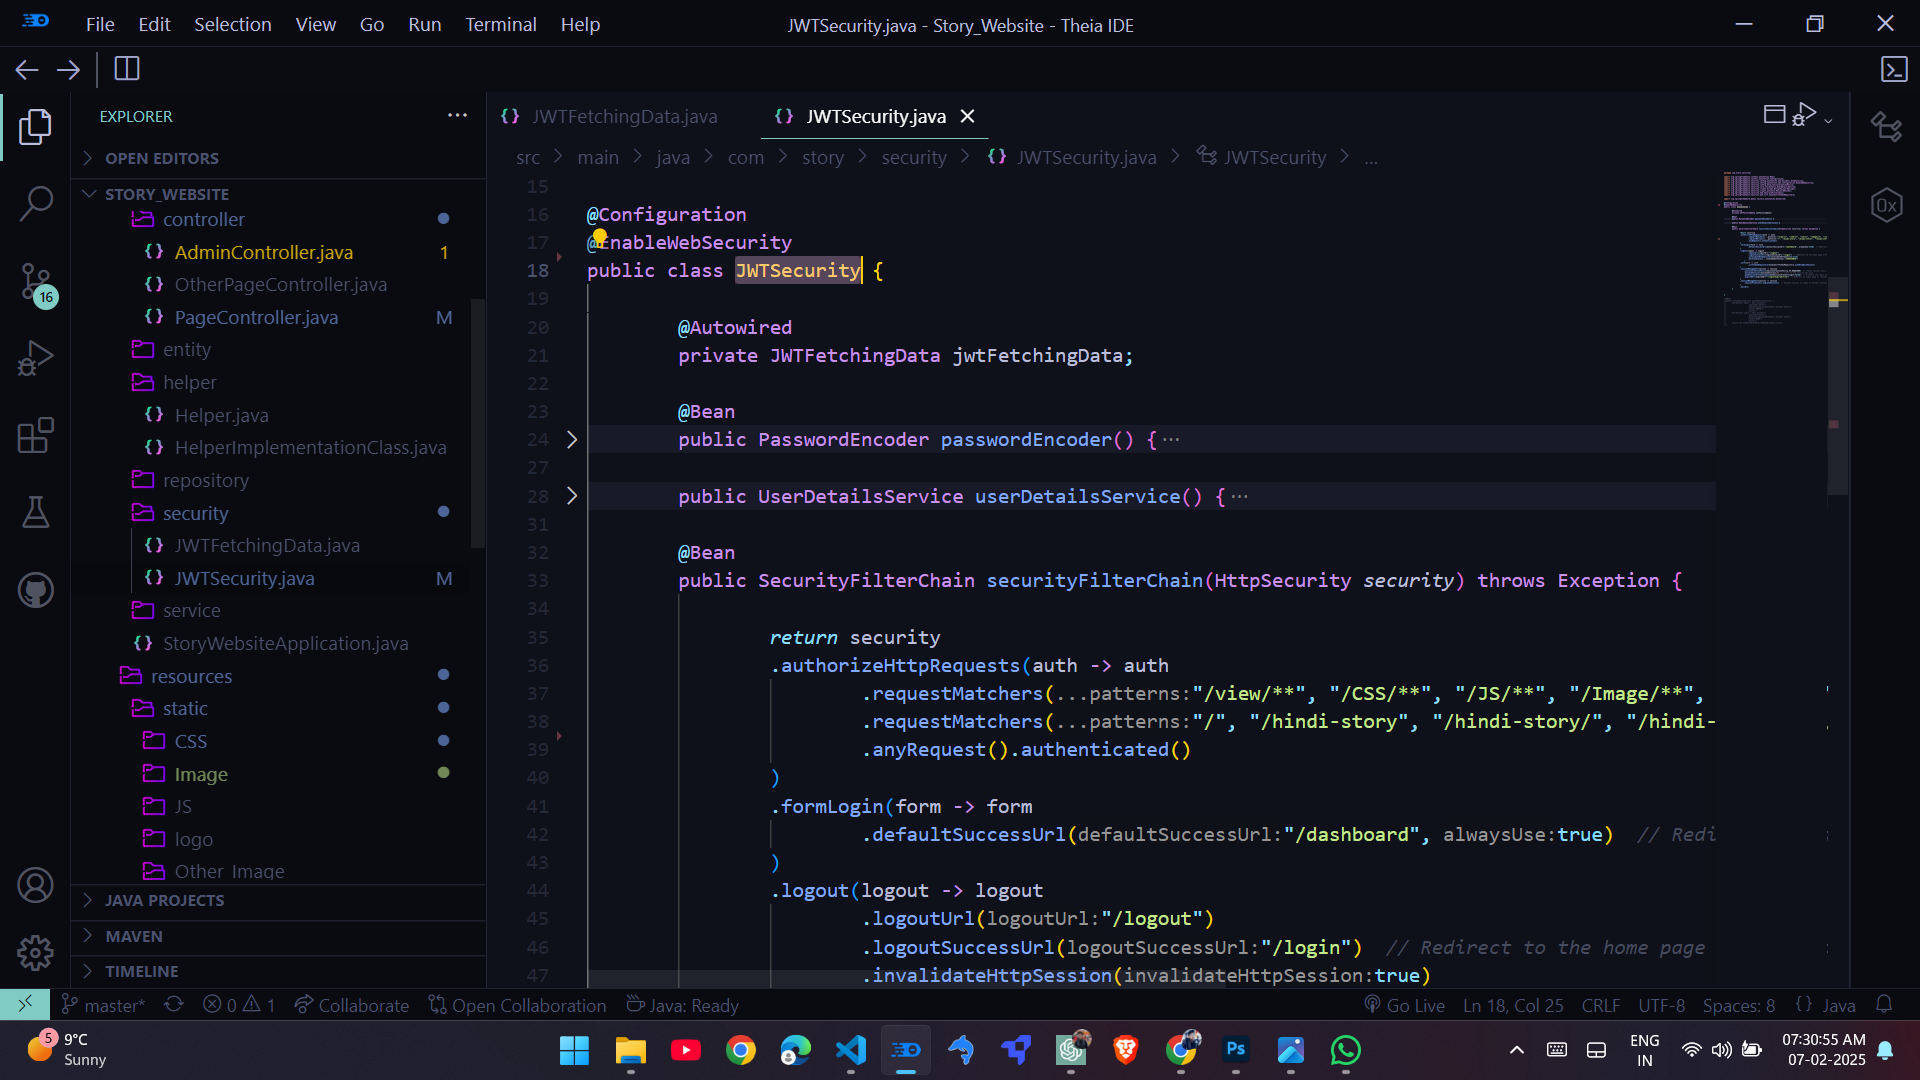
Task: Toggle the notifications bell in status bar
Action: pos(1886,1005)
